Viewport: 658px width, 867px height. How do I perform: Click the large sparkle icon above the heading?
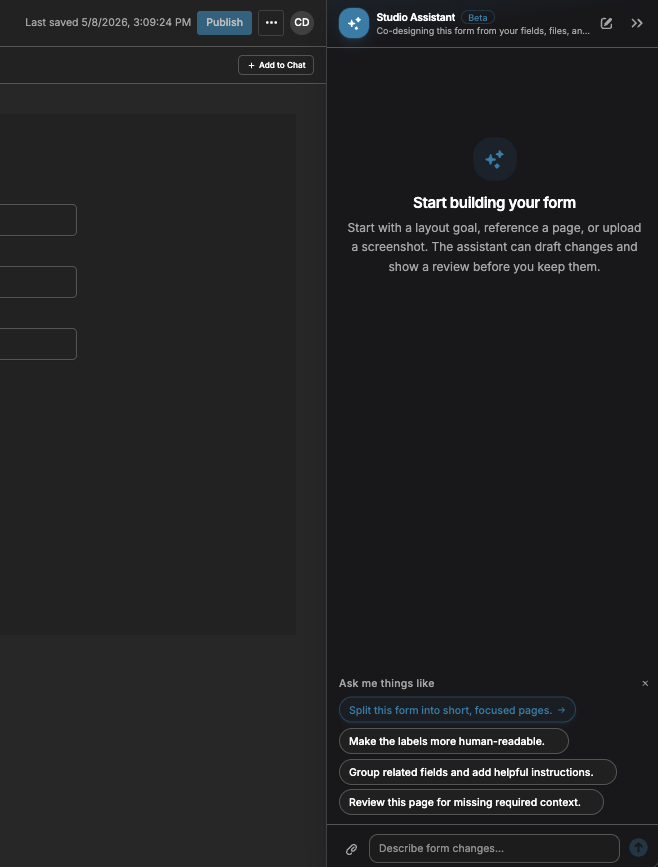tap(495, 159)
